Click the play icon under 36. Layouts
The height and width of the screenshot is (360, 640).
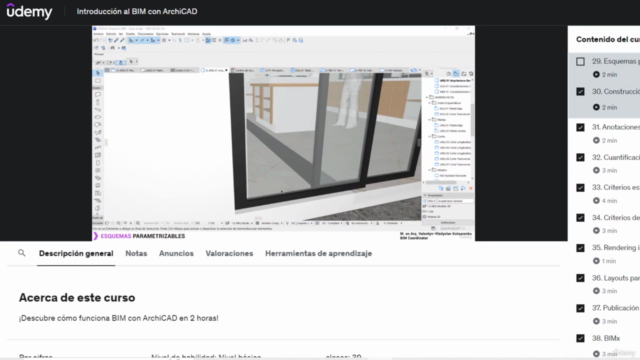[x=596, y=291]
